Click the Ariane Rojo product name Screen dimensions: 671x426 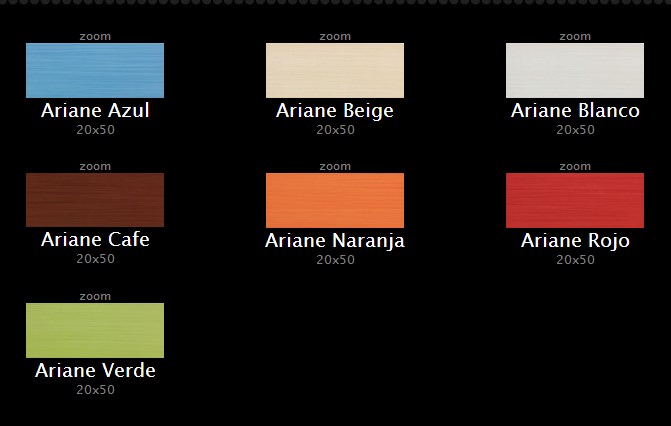(x=575, y=241)
